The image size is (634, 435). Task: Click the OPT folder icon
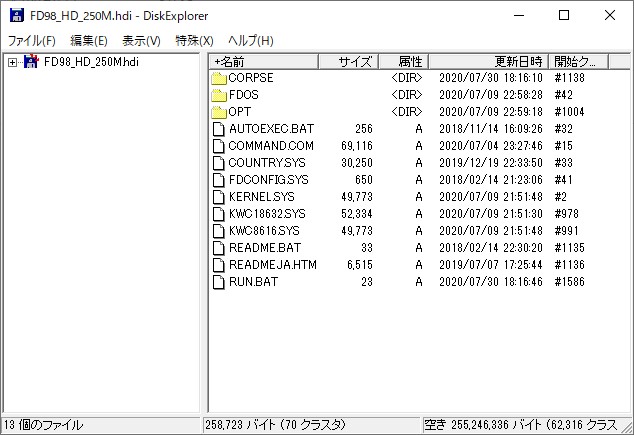coord(219,112)
